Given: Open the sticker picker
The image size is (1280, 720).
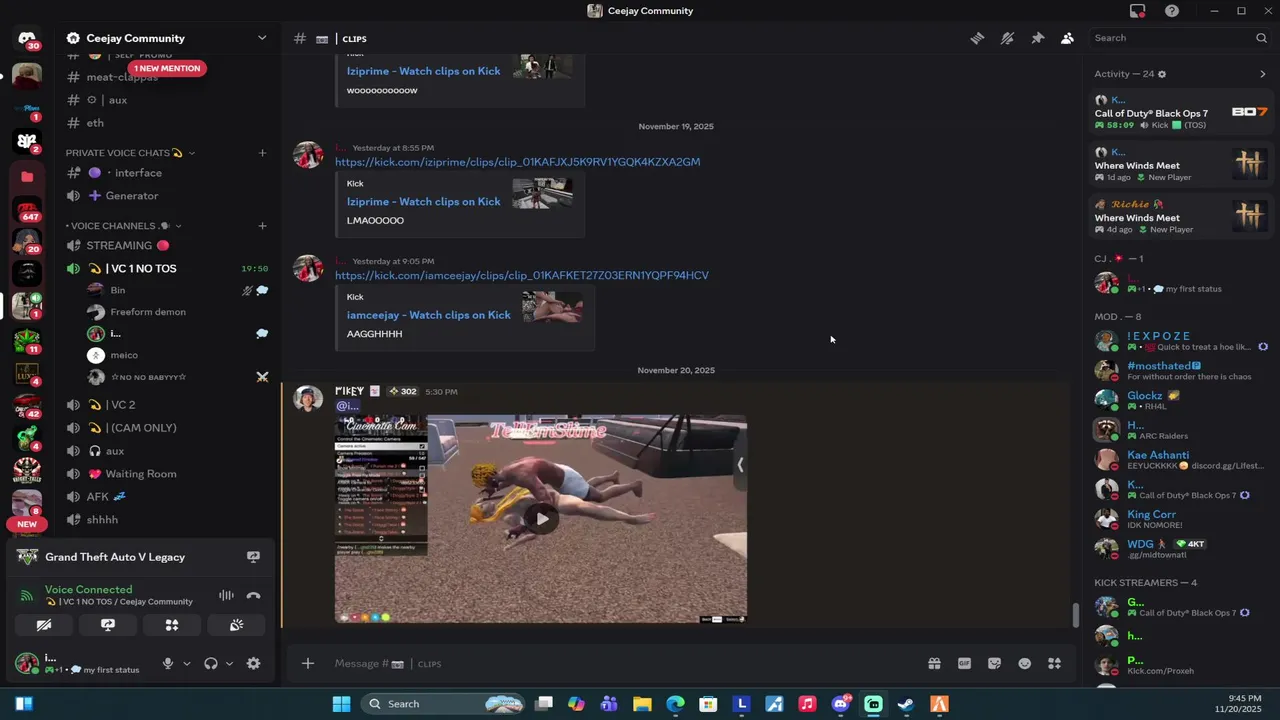Looking at the screenshot, I should point(994,663).
